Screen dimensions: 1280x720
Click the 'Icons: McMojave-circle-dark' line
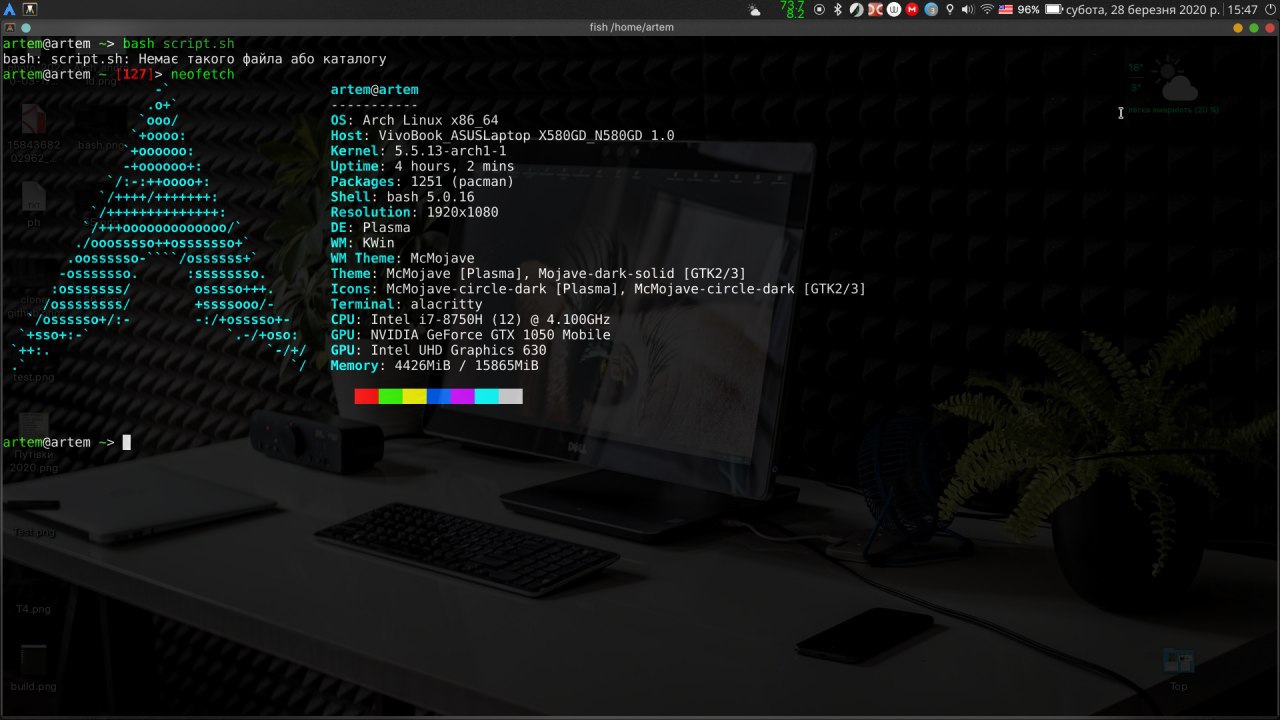(598, 289)
